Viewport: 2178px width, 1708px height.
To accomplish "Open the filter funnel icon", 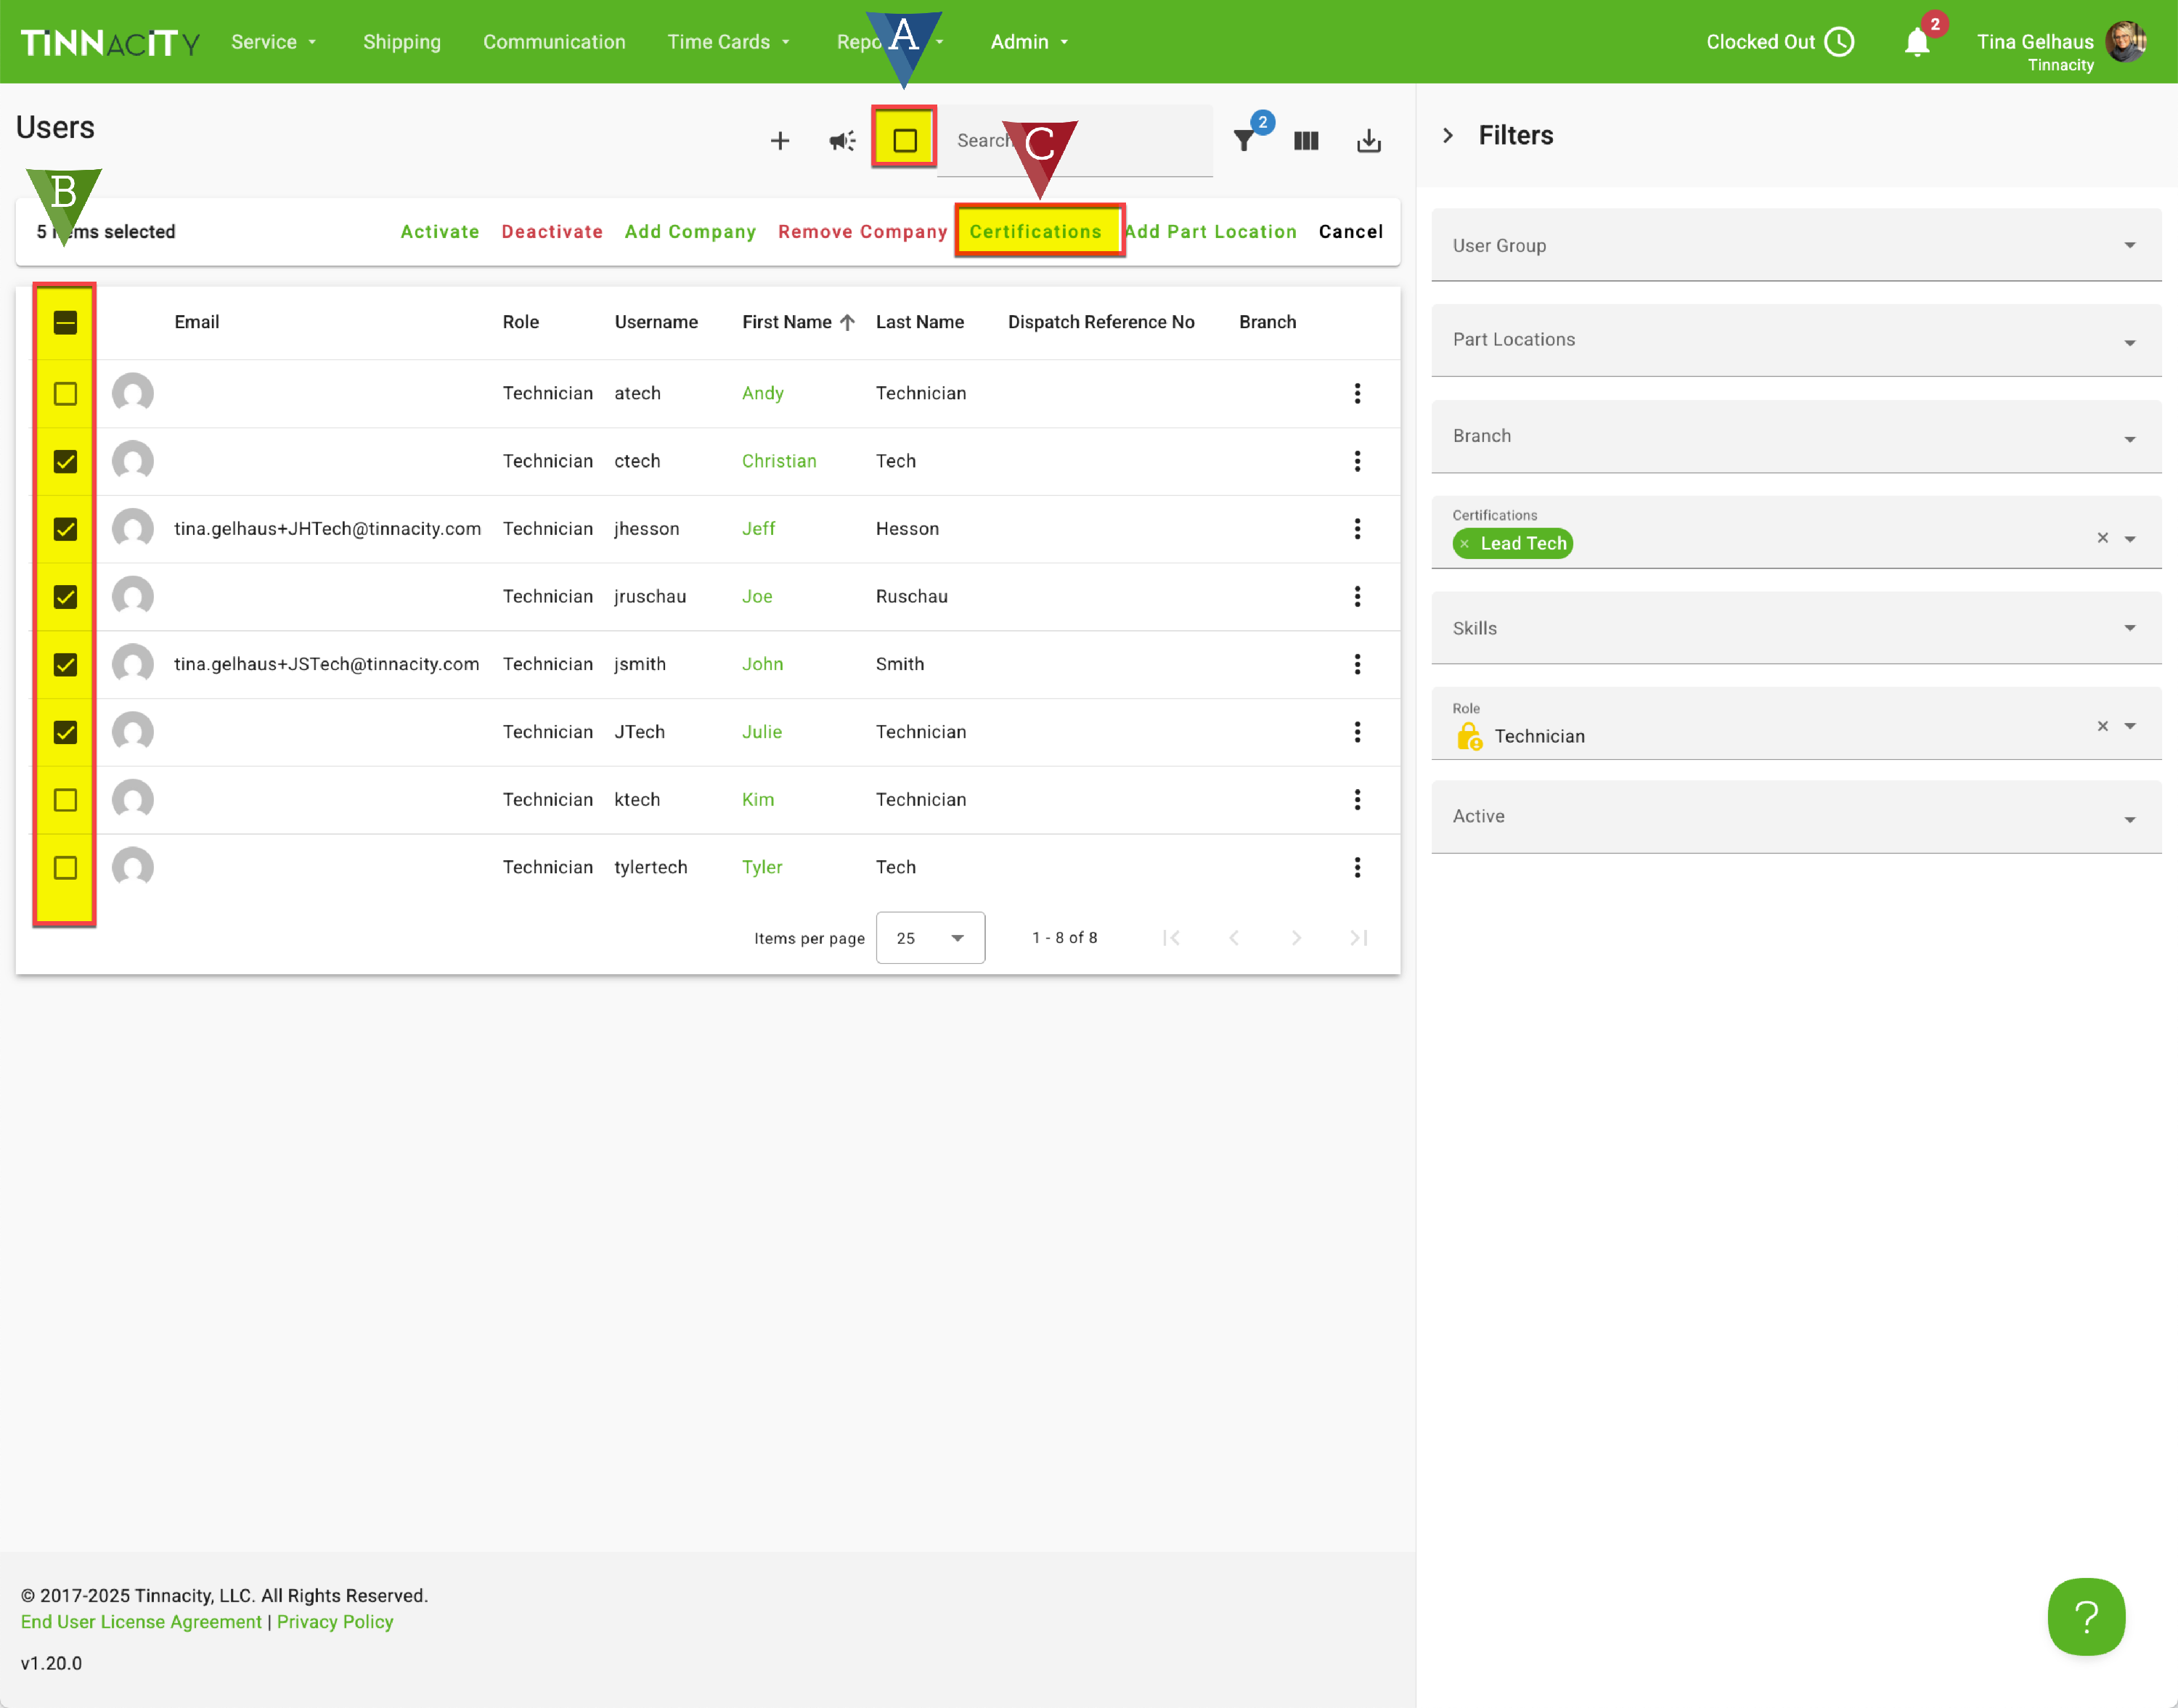I will (1243, 141).
